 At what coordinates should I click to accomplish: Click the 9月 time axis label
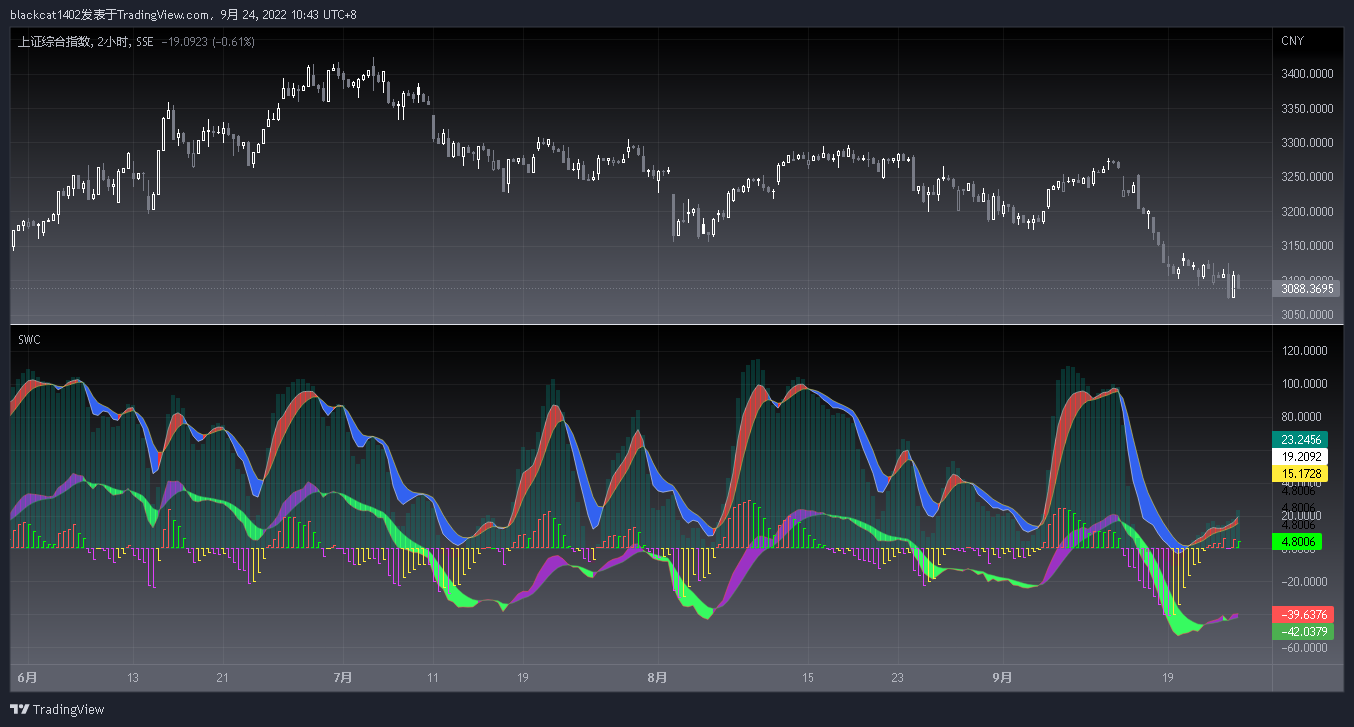(1002, 677)
